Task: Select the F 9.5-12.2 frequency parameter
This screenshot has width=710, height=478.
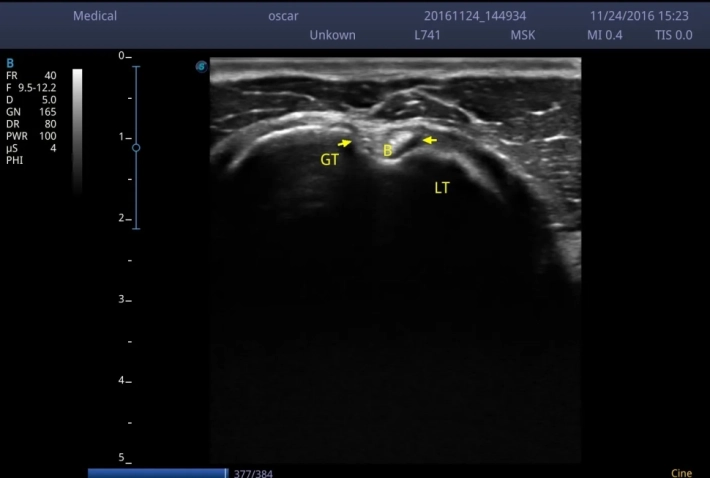Action: (x=30, y=87)
